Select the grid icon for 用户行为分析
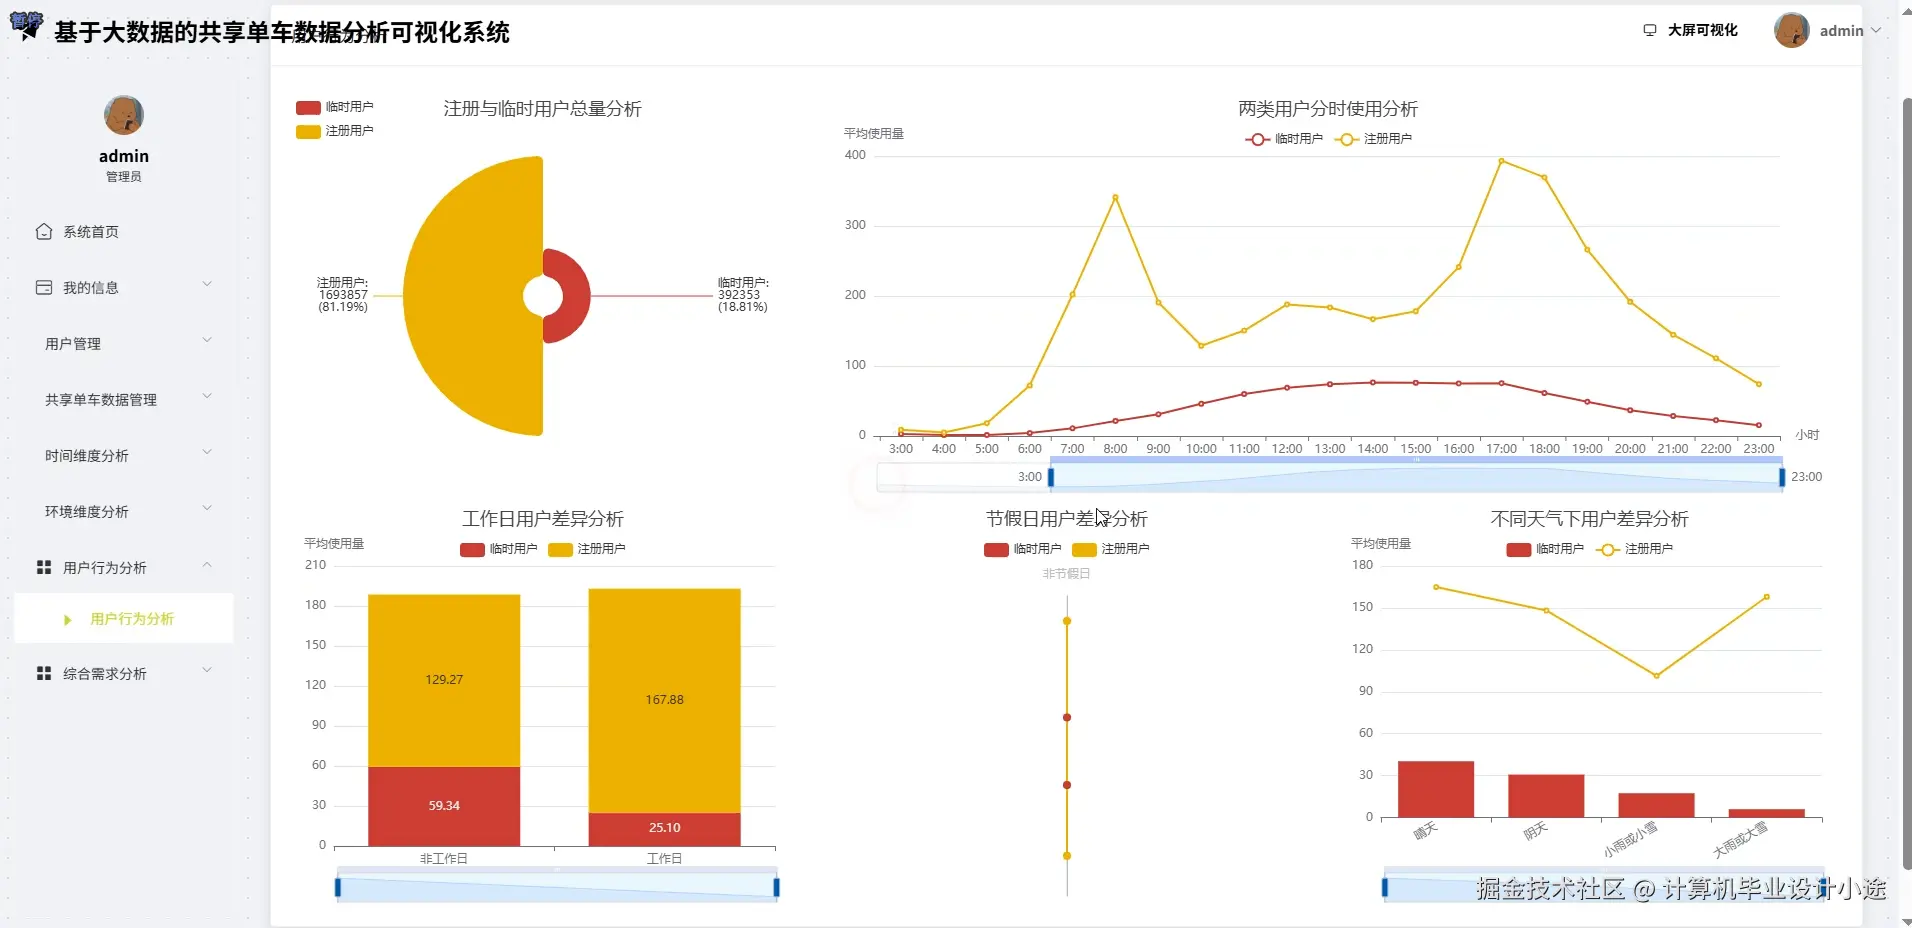 point(44,566)
